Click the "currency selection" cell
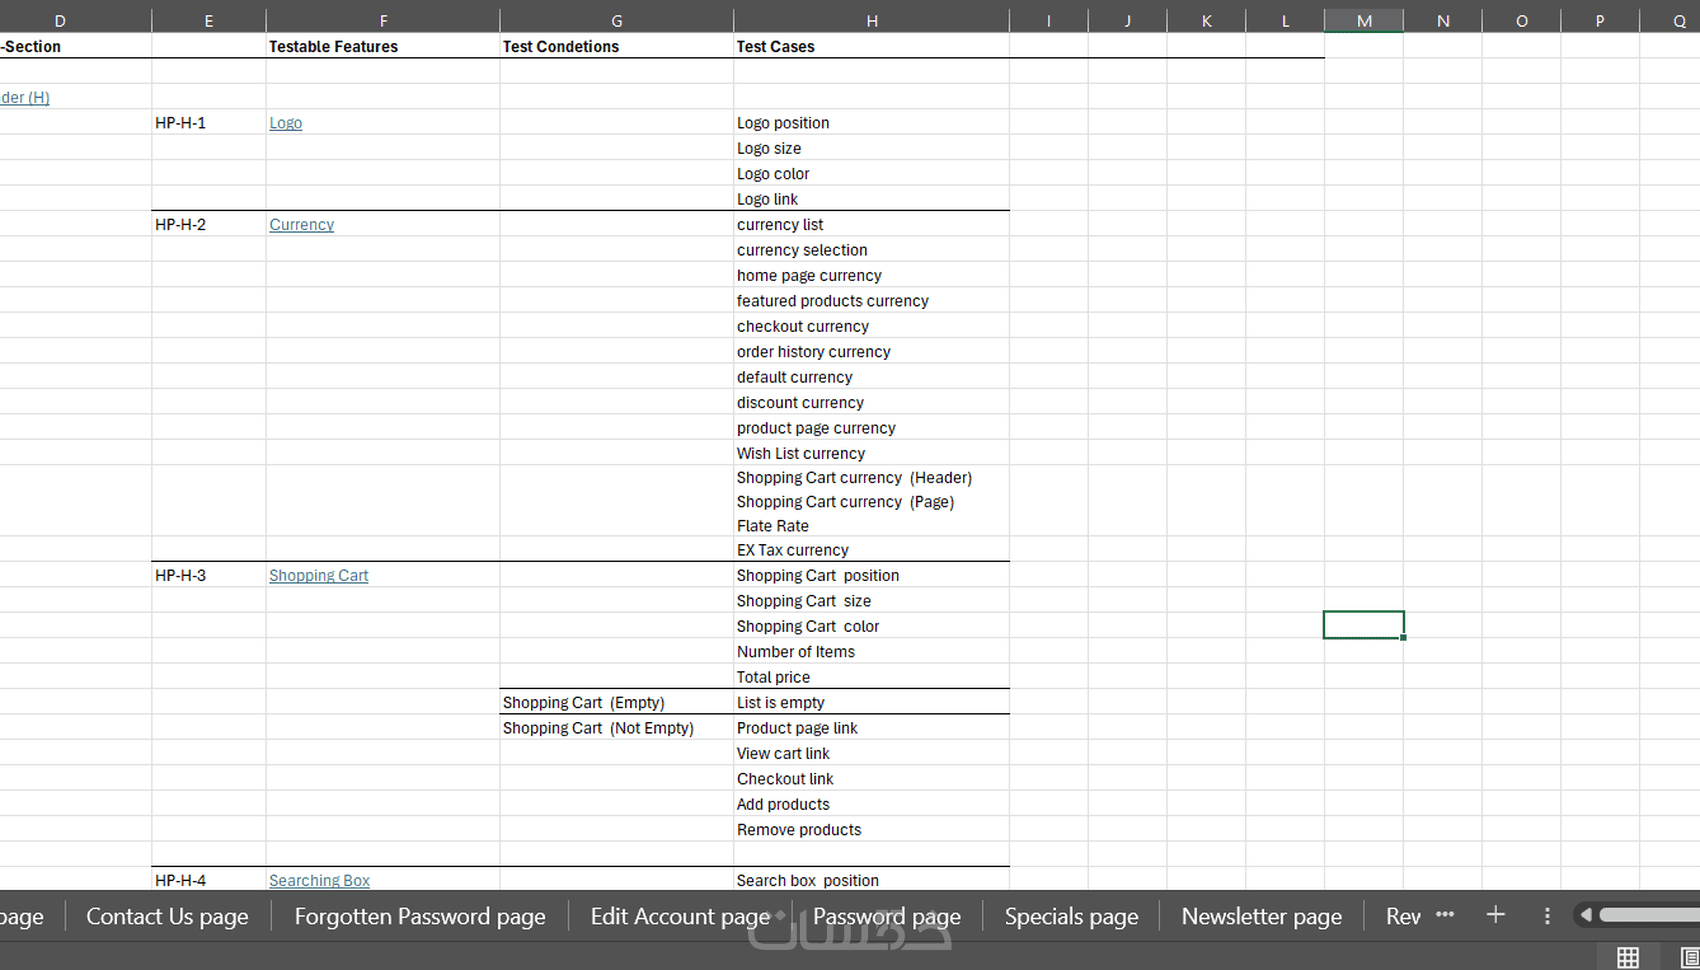Image resolution: width=1700 pixels, height=970 pixels. click(872, 250)
